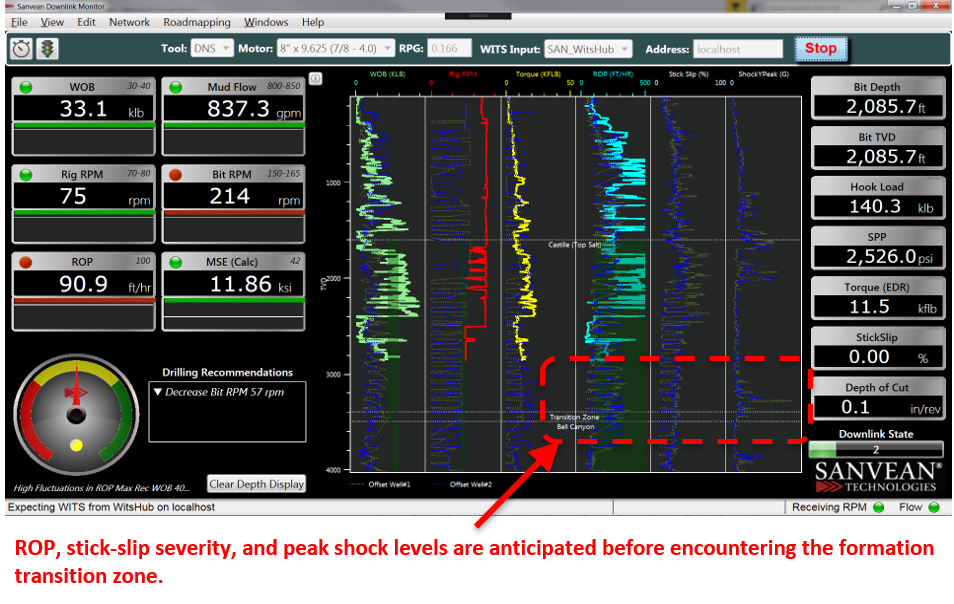Click the StickSlip value 0.00
The image size is (954, 604).
tap(869, 357)
